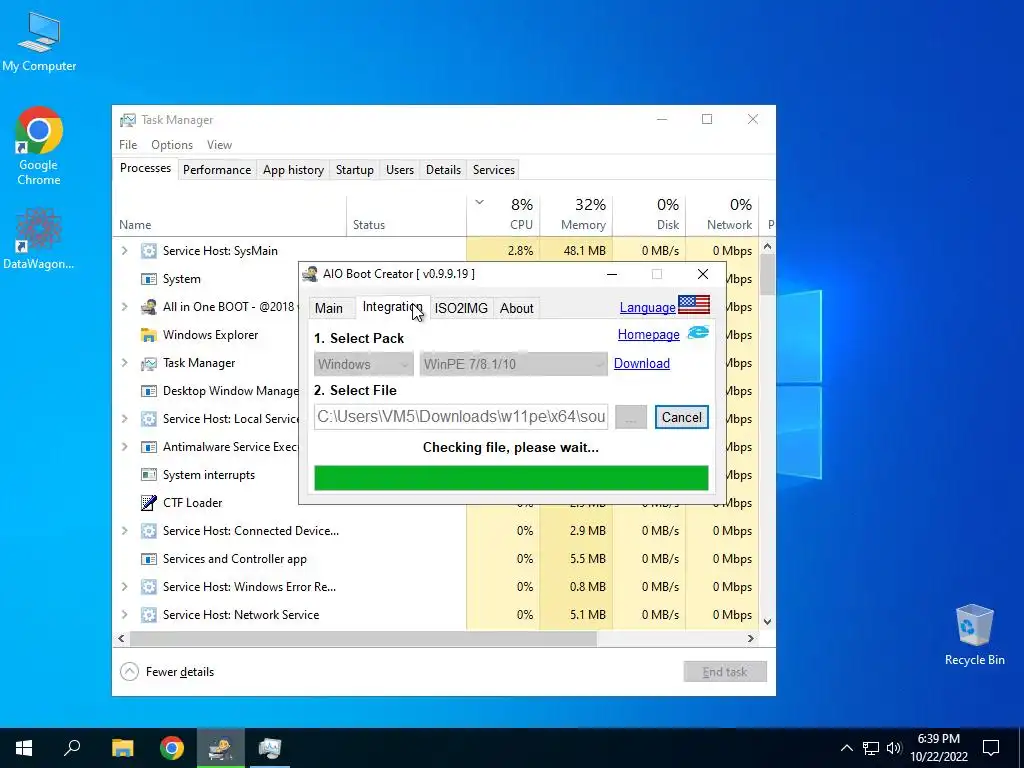Open the Recycle Bin on the desktop
Screen dimensions: 1024x768
[x=974, y=633]
